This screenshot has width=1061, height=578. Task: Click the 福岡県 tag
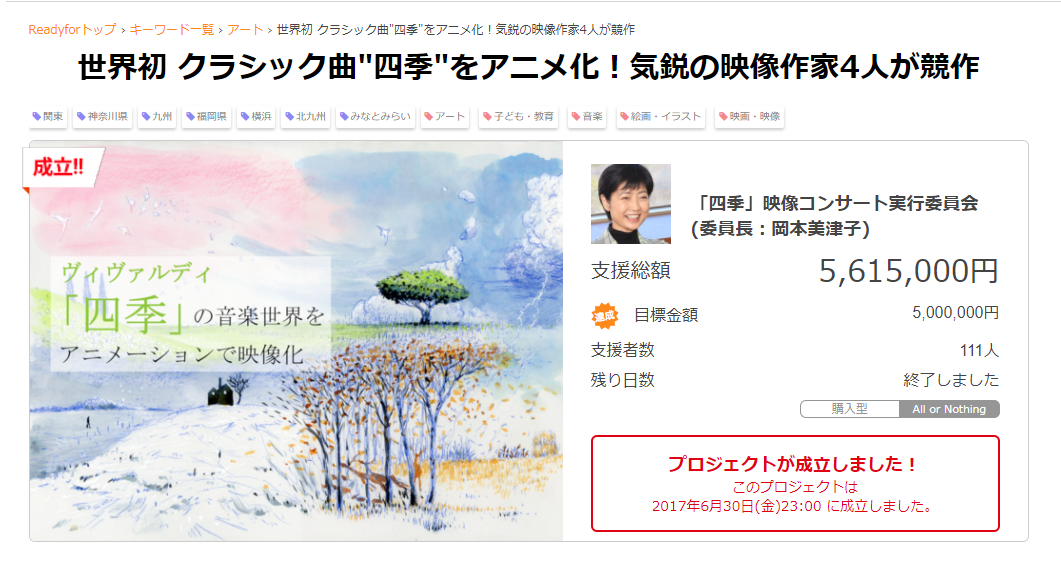pos(206,116)
